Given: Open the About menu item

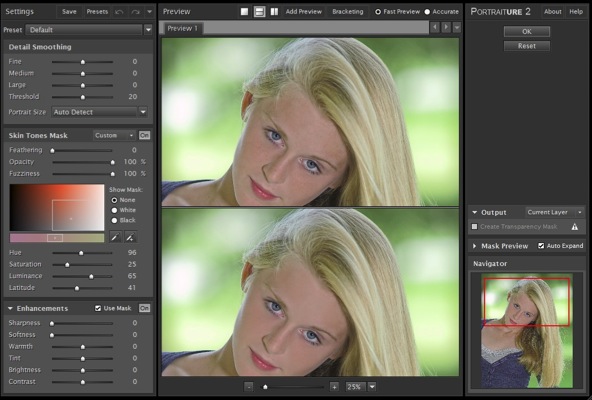Looking at the screenshot, I should point(552,12).
